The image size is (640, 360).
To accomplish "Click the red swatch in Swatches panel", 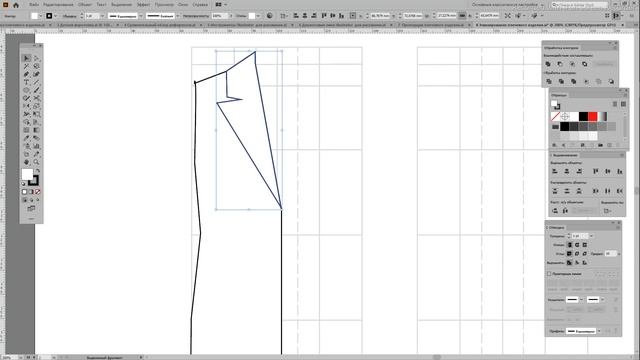I will 593,117.
